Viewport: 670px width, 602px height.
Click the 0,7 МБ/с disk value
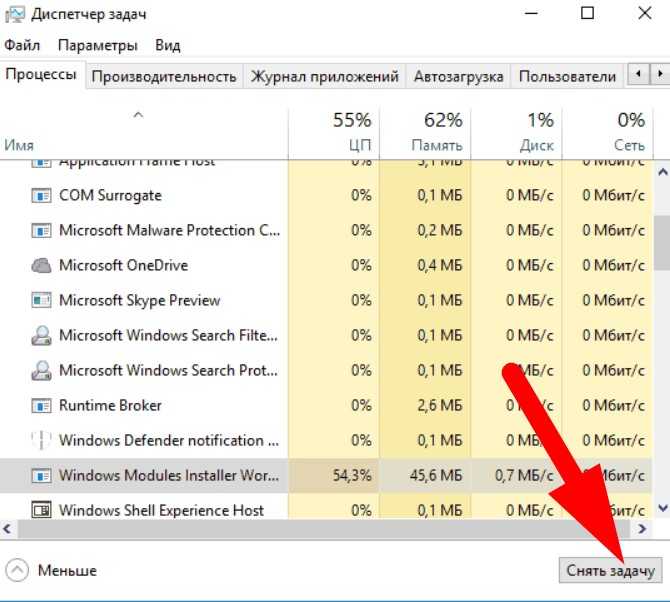pos(524,476)
